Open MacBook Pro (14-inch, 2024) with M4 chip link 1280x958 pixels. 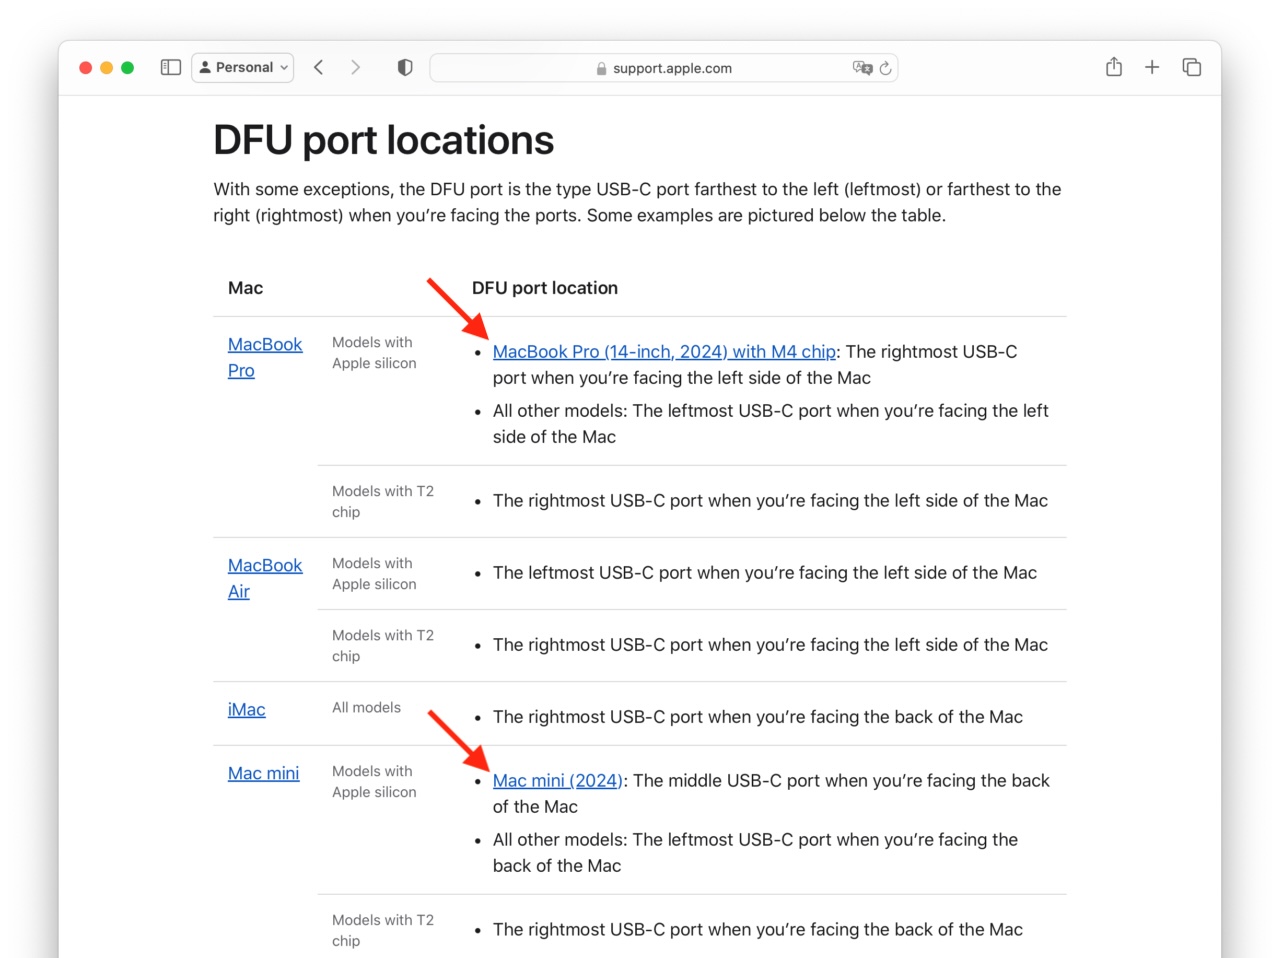664,351
